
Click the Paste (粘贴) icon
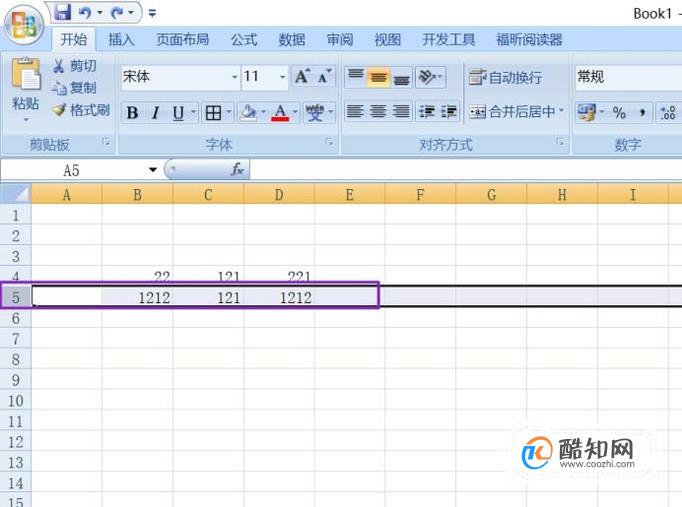25,74
